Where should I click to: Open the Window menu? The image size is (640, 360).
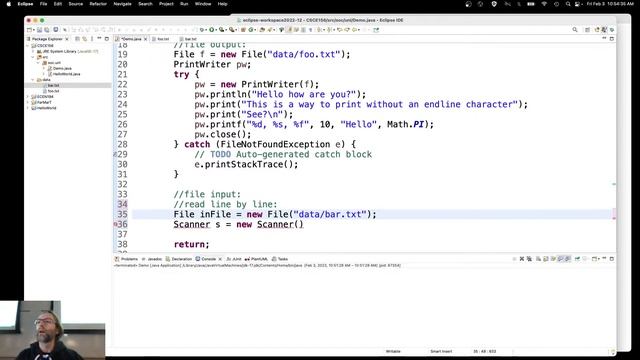(x=203, y=4)
